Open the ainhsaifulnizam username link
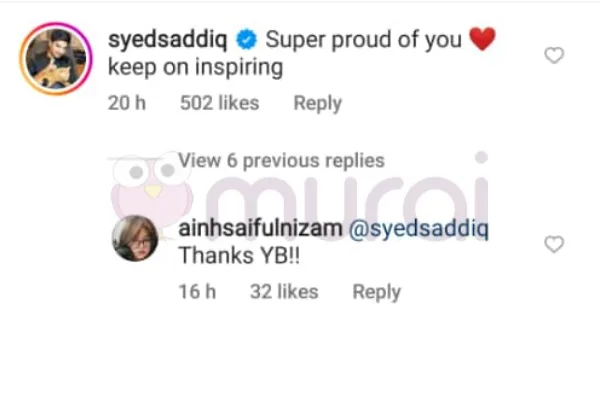Image resolution: width=600 pixels, height=400 pixels. click(260, 228)
